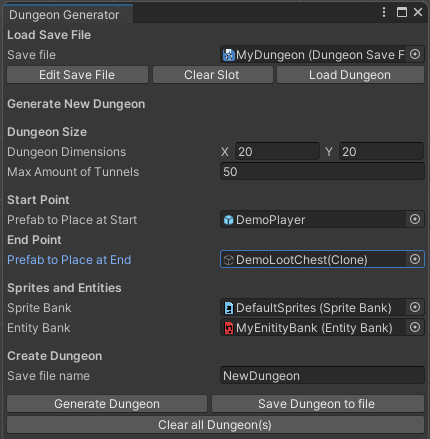Open object picker for Entity Bank field
This screenshot has width=430, height=439.
pos(415,327)
